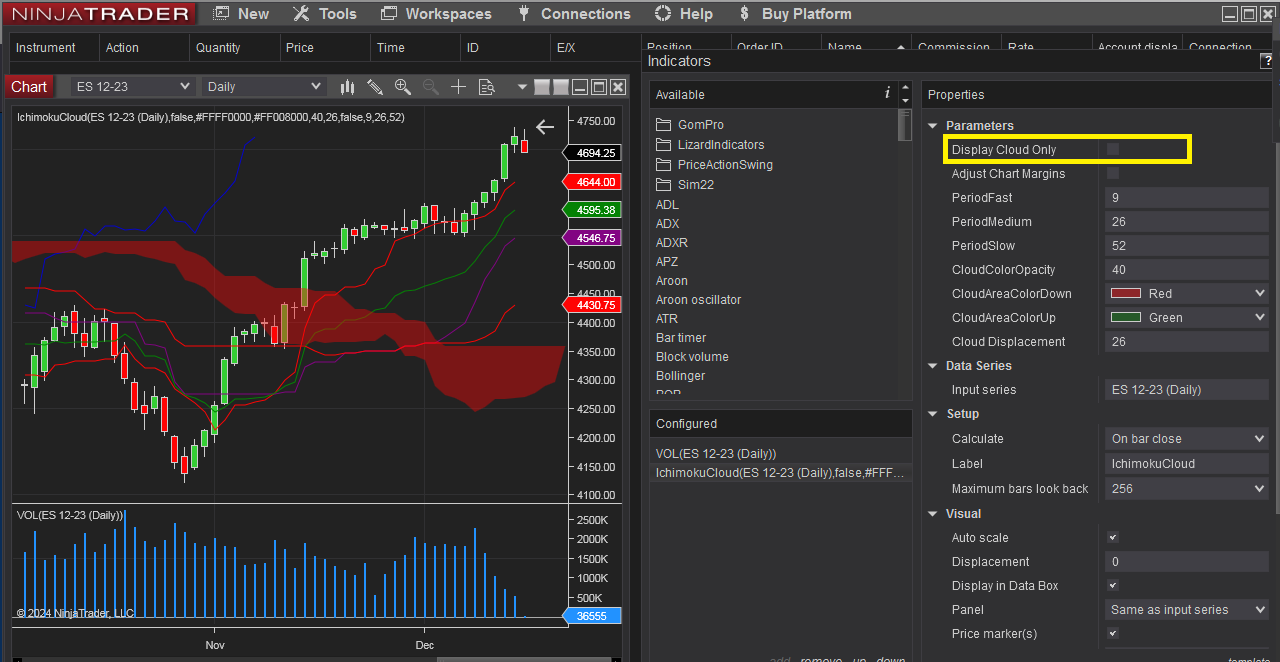
Task: Collapse the Parameters section
Action: click(x=933, y=126)
